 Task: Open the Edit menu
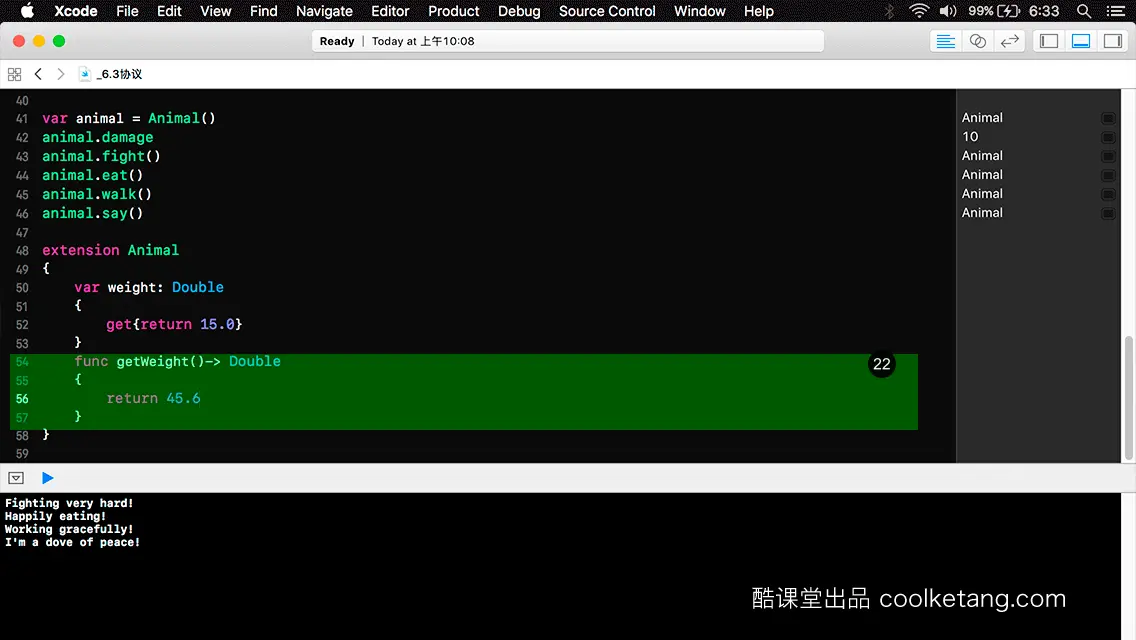click(169, 11)
